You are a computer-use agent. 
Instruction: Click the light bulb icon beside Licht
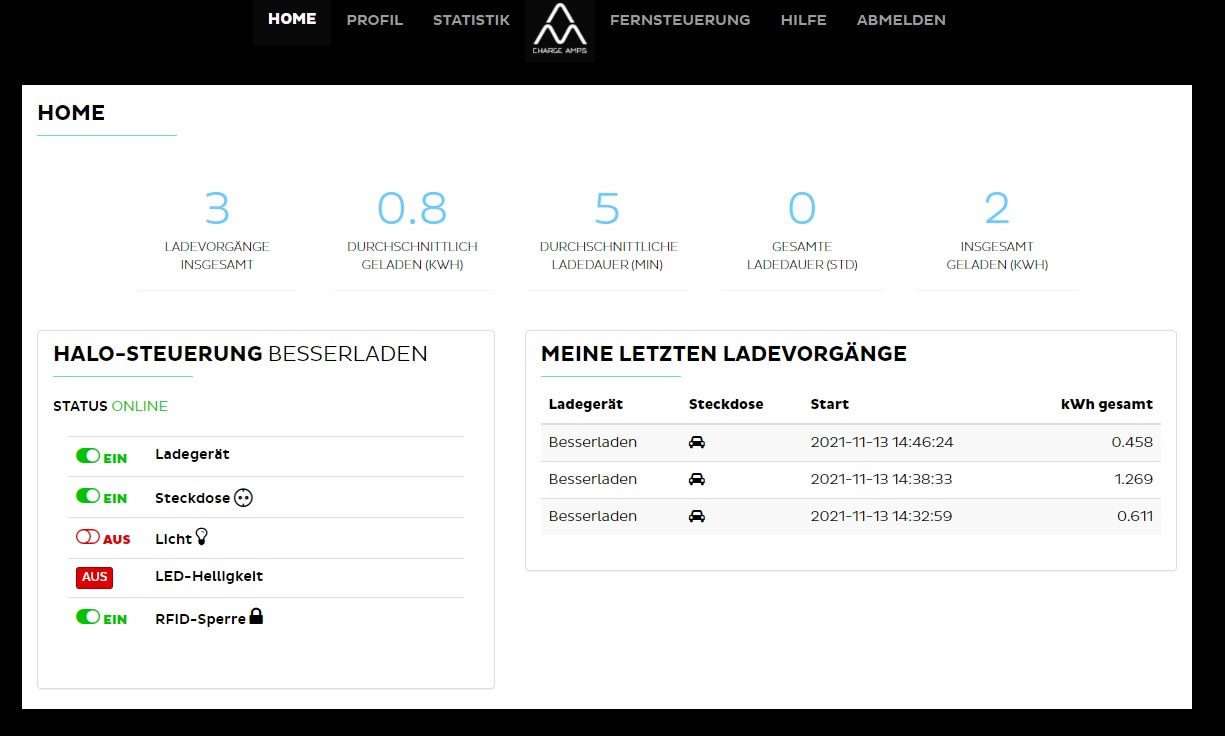[202, 537]
